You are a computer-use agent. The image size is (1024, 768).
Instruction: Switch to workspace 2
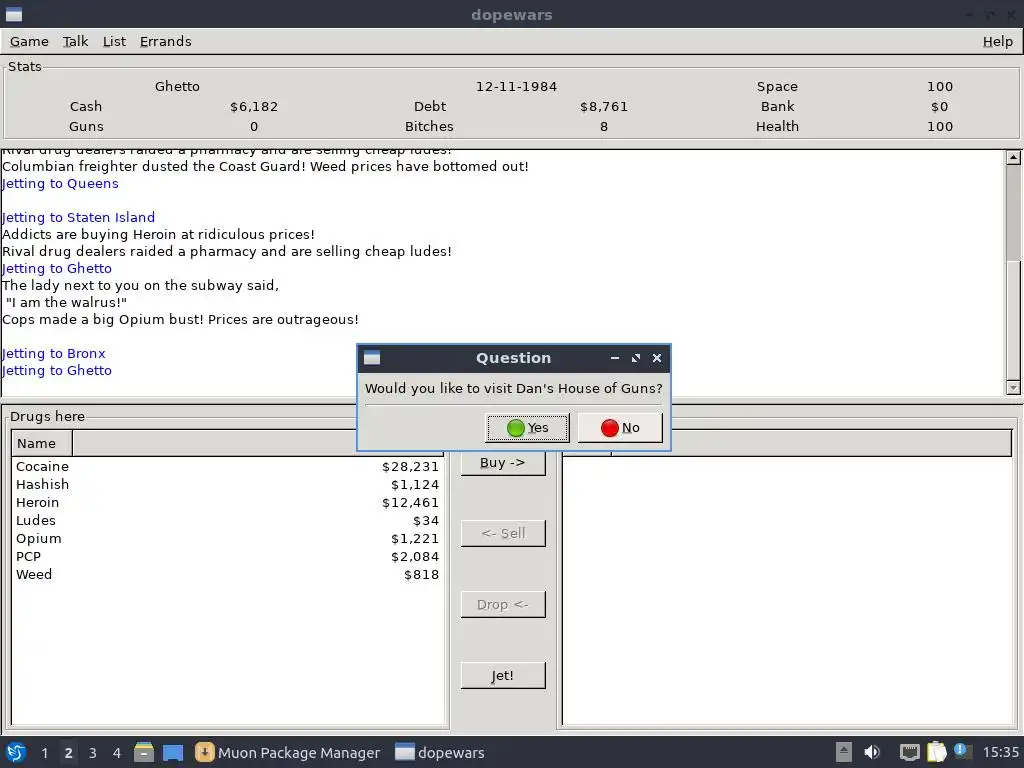[69, 753]
